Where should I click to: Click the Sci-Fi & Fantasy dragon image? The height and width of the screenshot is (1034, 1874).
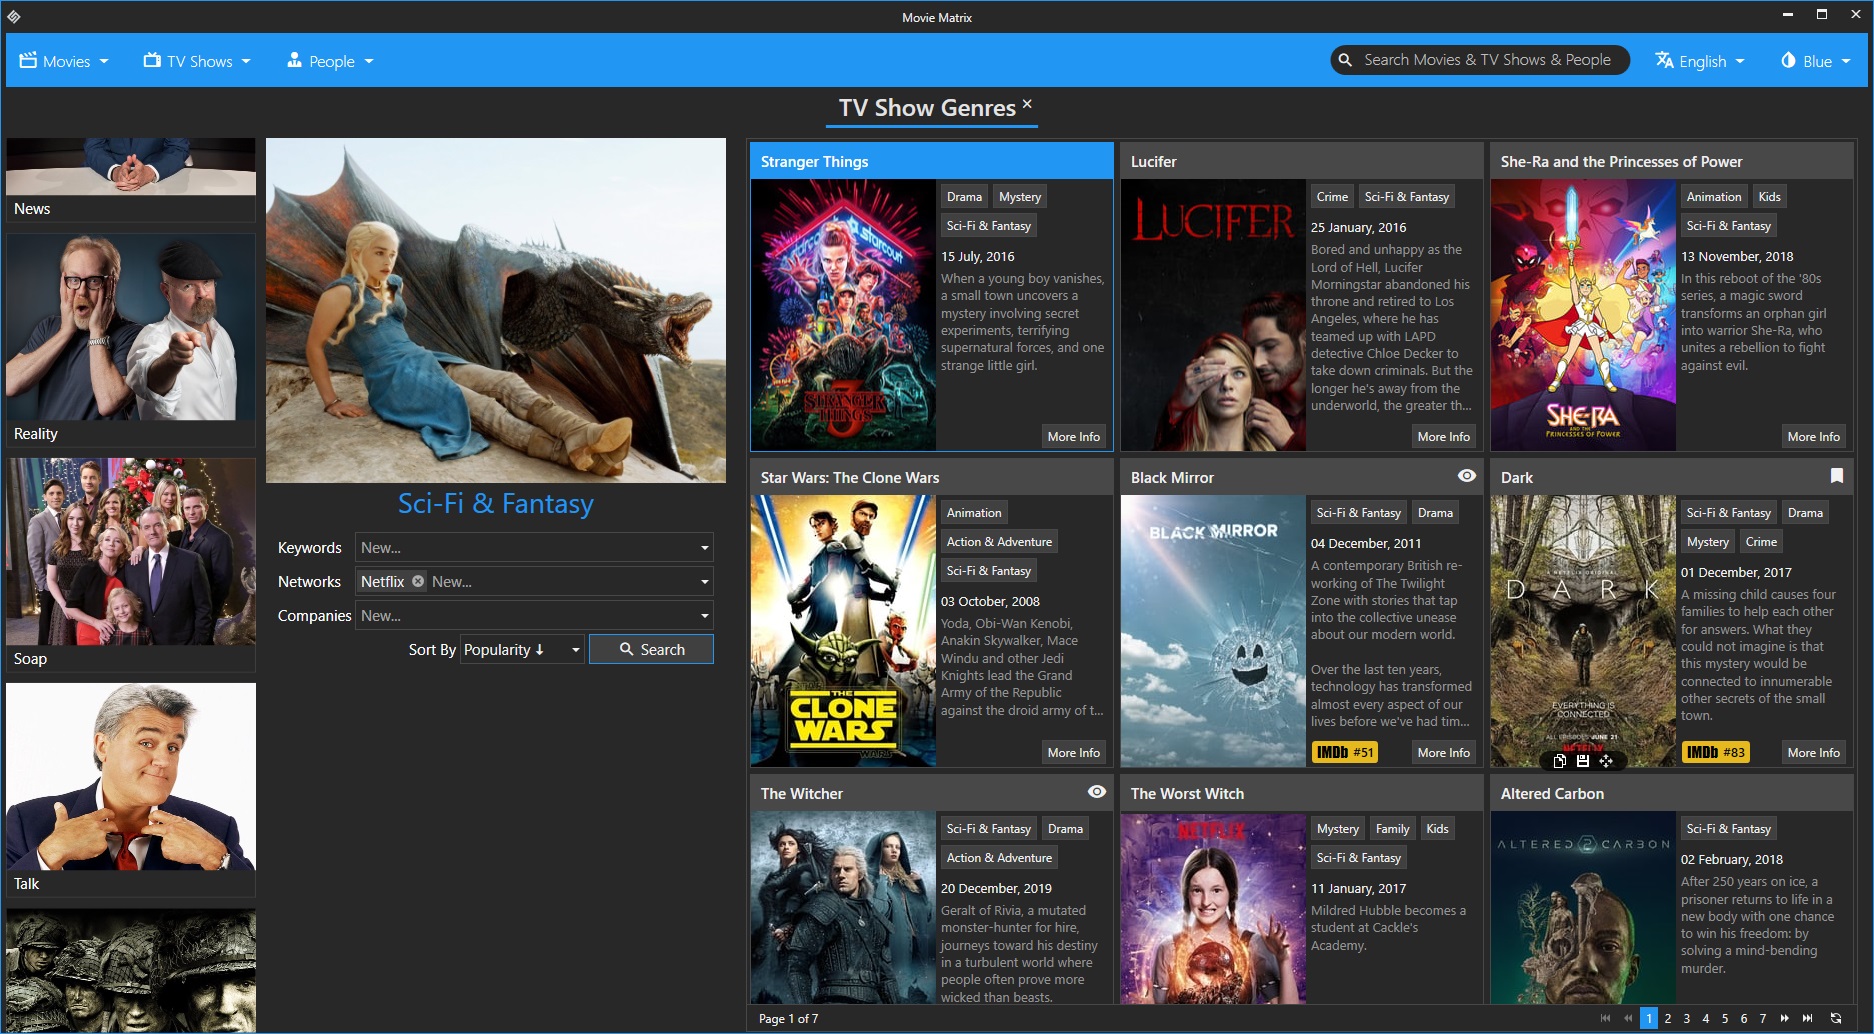click(x=496, y=310)
